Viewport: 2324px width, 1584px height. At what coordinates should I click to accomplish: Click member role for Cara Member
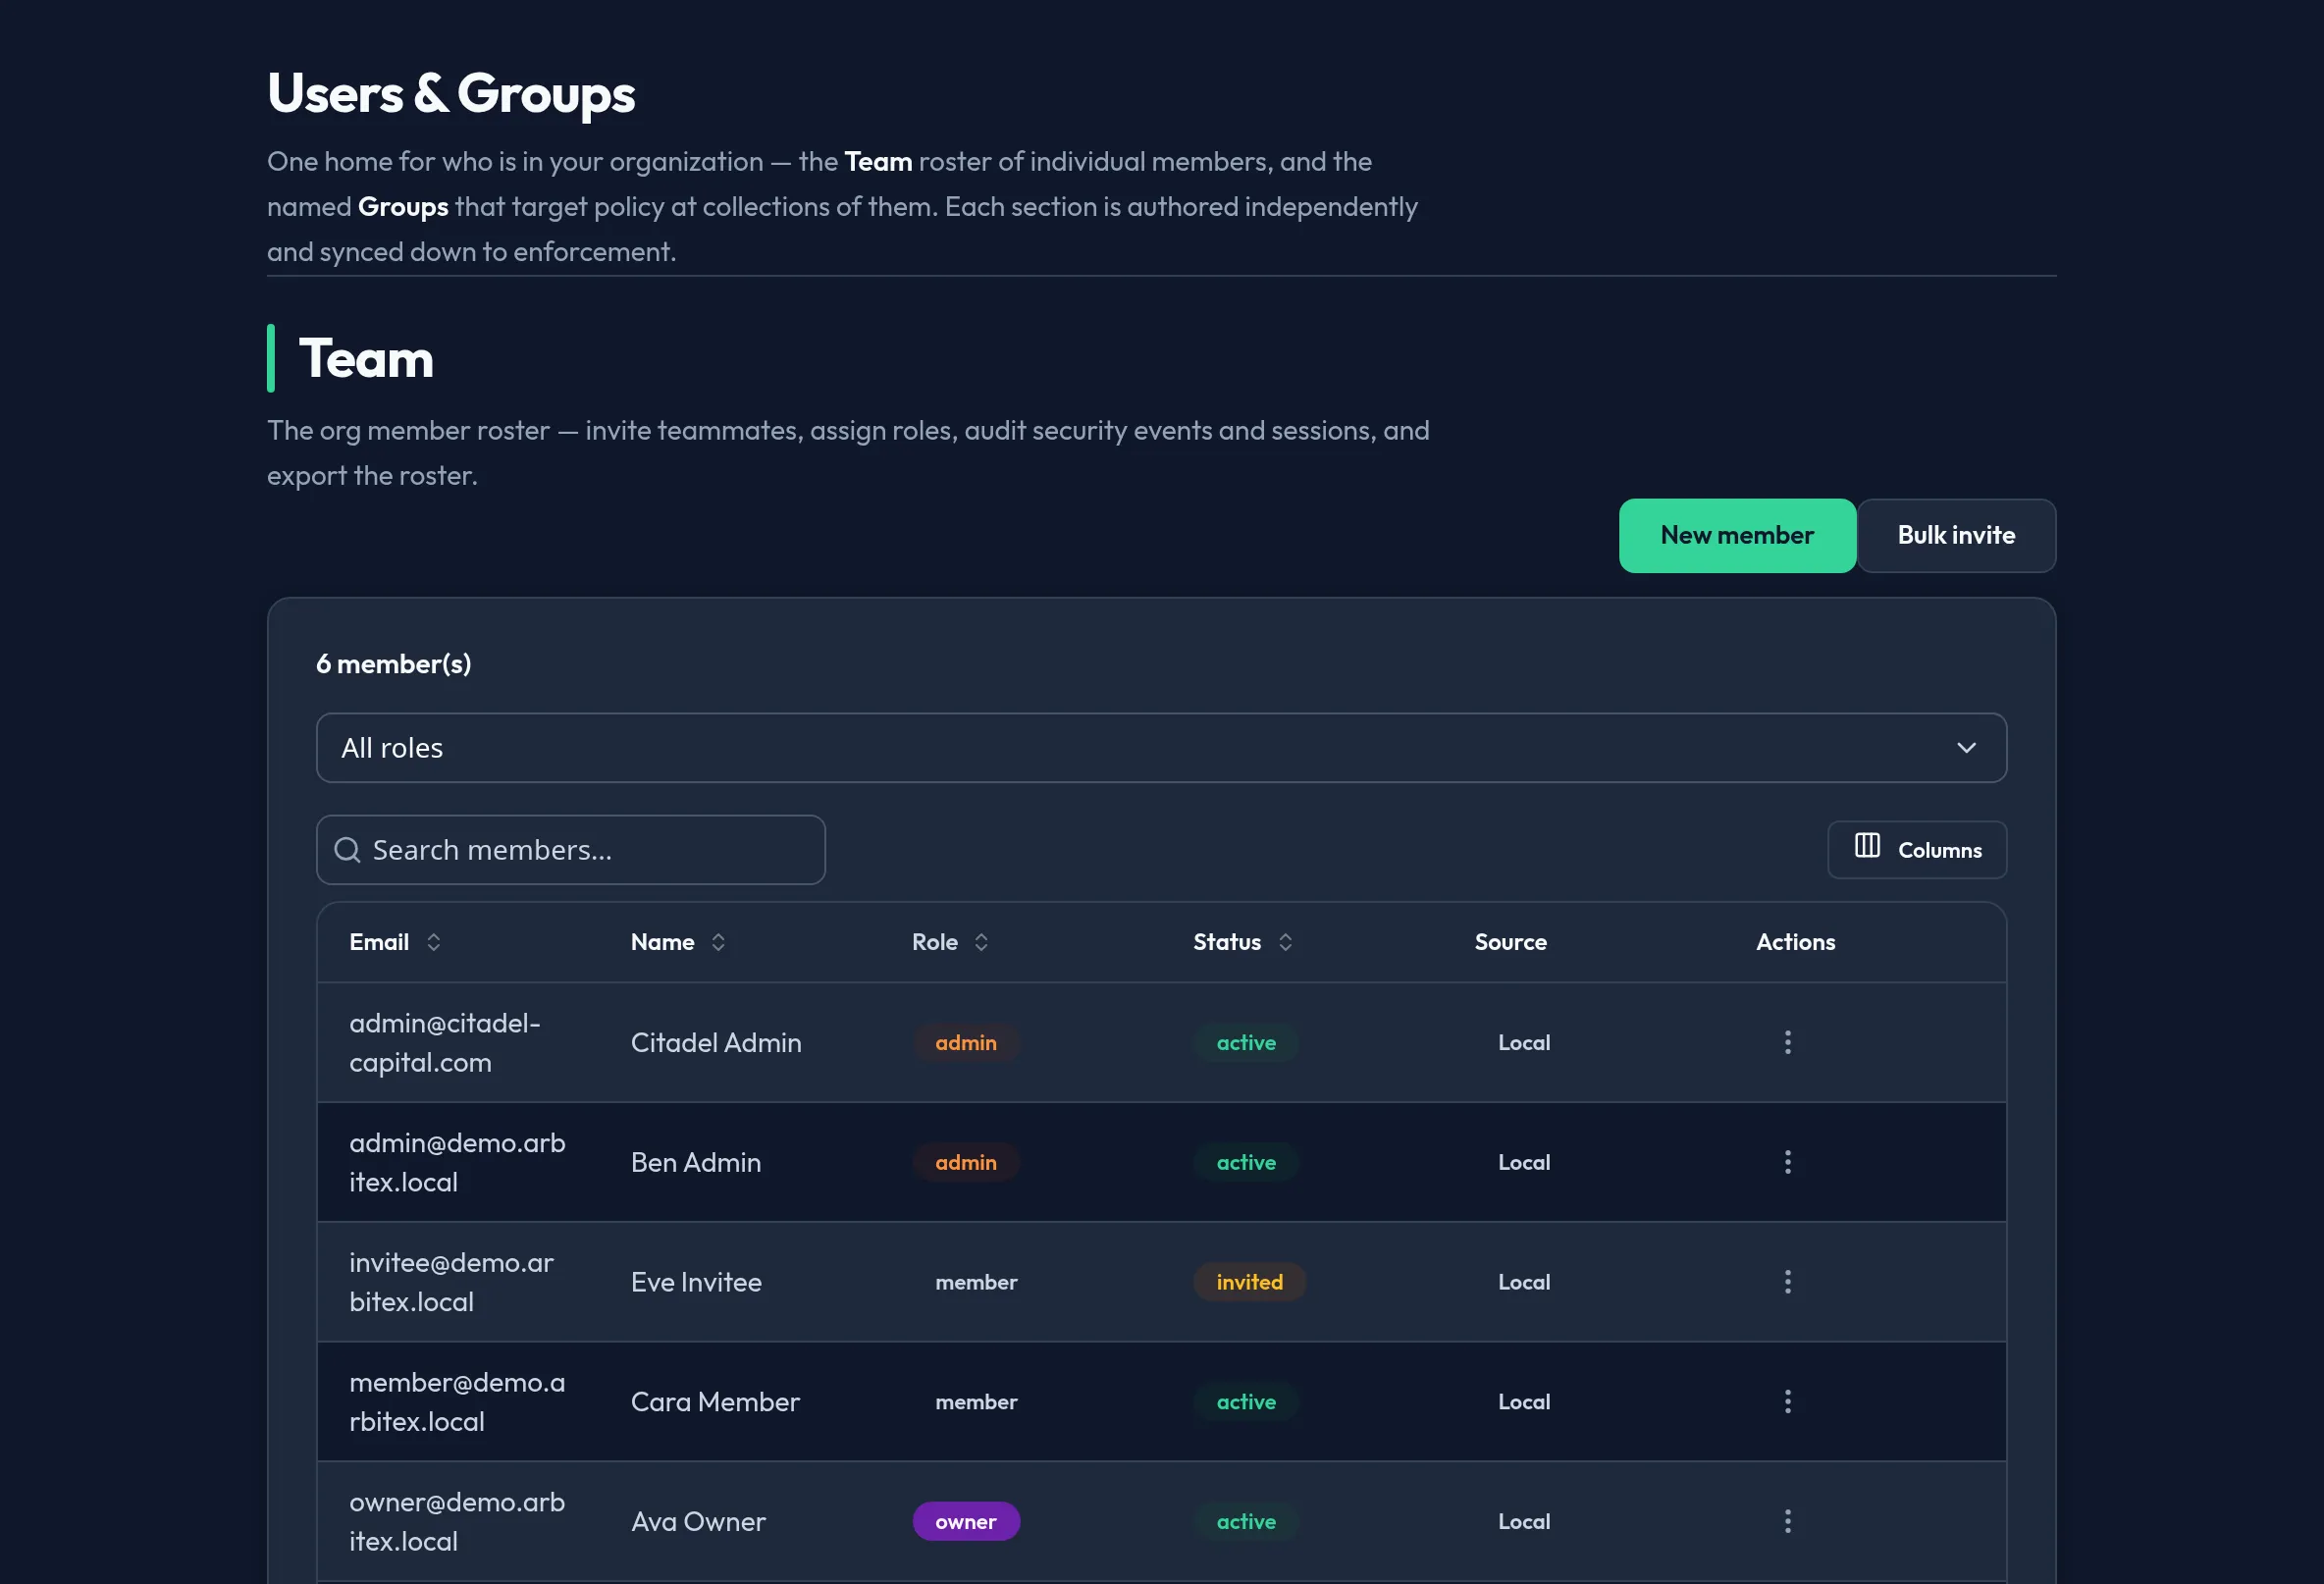[x=976, y=1401]
